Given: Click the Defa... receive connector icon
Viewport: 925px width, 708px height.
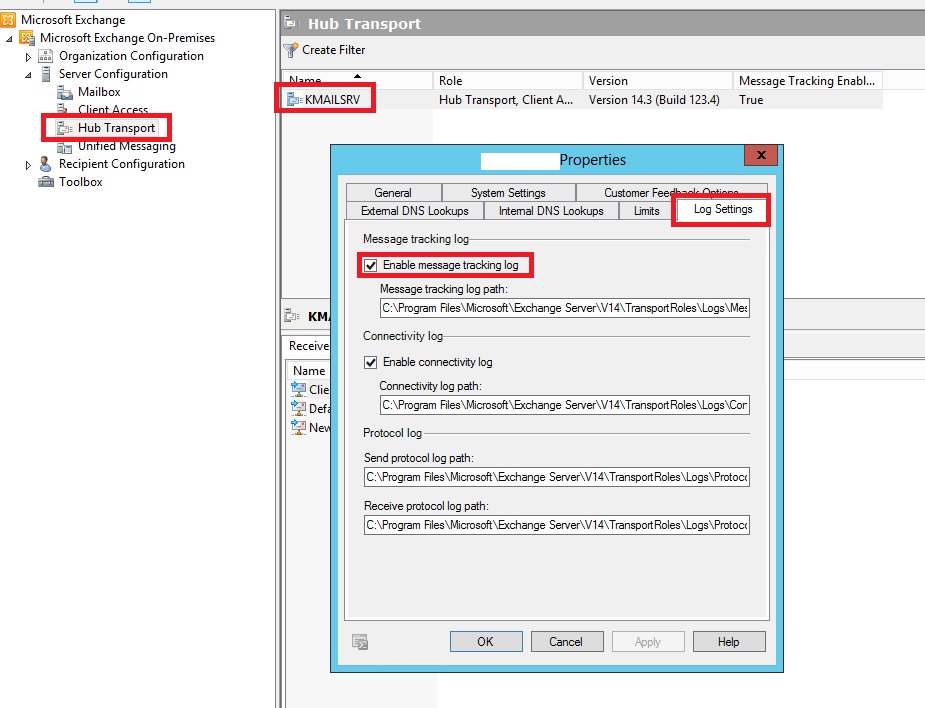Looking at the screenshot, I should 299,408.
